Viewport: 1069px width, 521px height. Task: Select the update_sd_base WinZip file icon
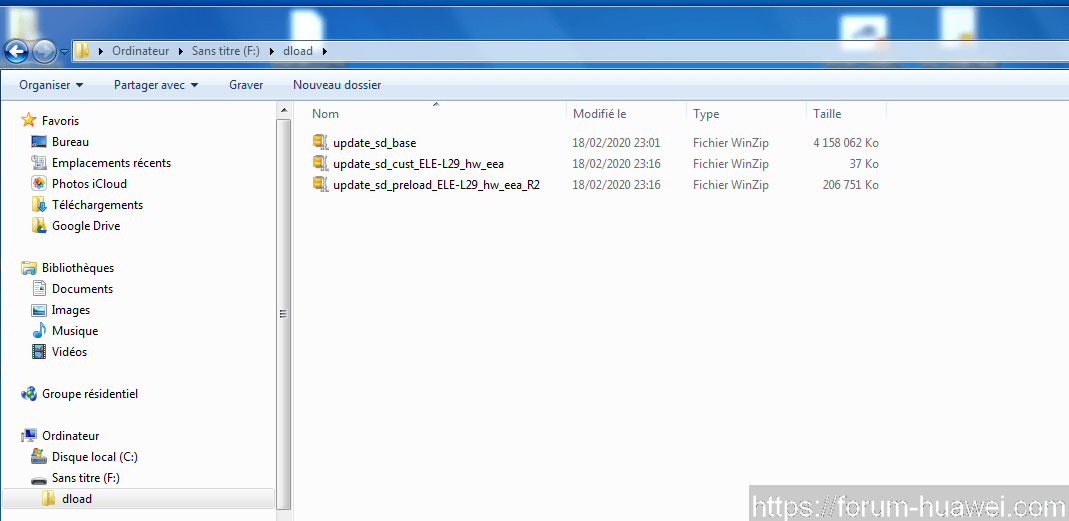point(320,143)
